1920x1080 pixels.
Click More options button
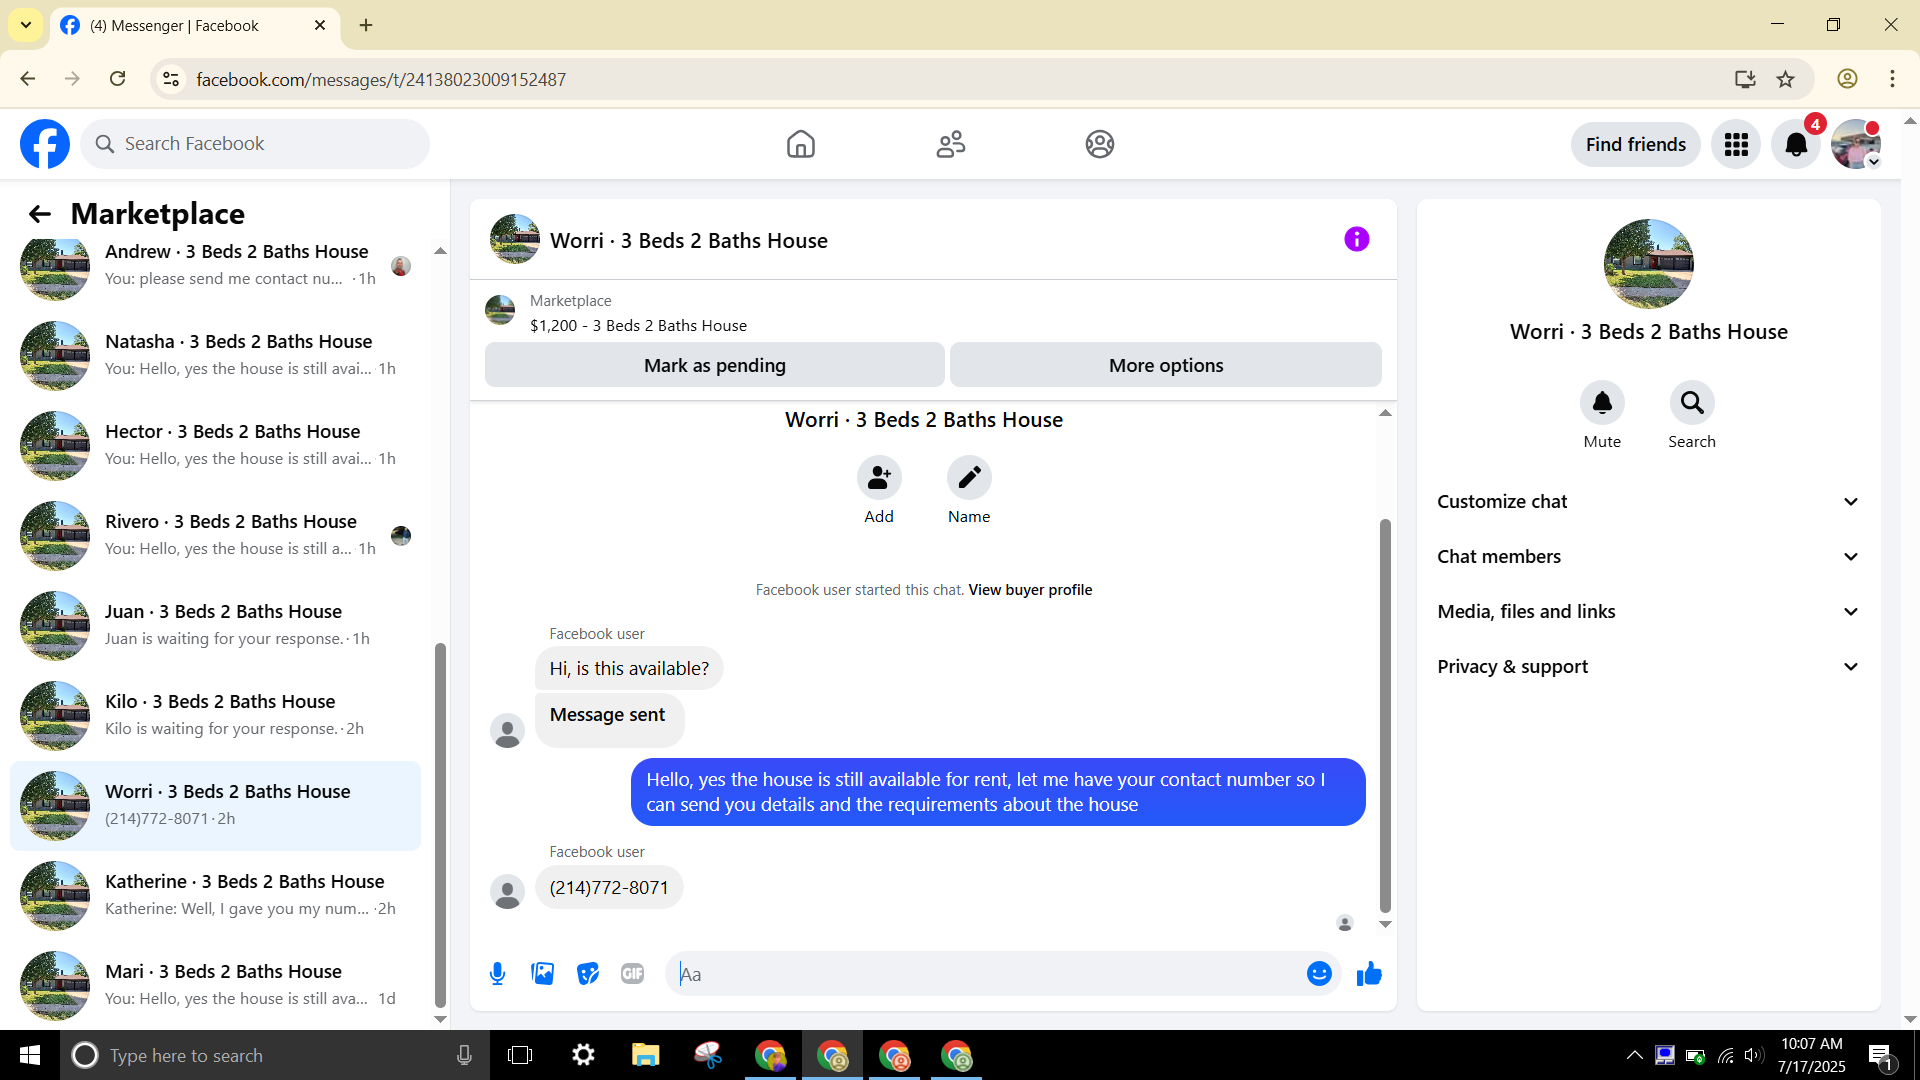click(x=1166, y=365)
